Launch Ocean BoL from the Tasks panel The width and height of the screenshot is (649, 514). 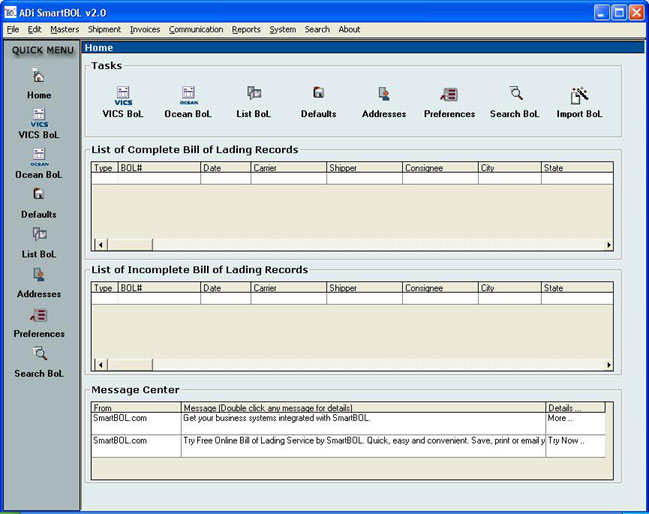(188, 102)
